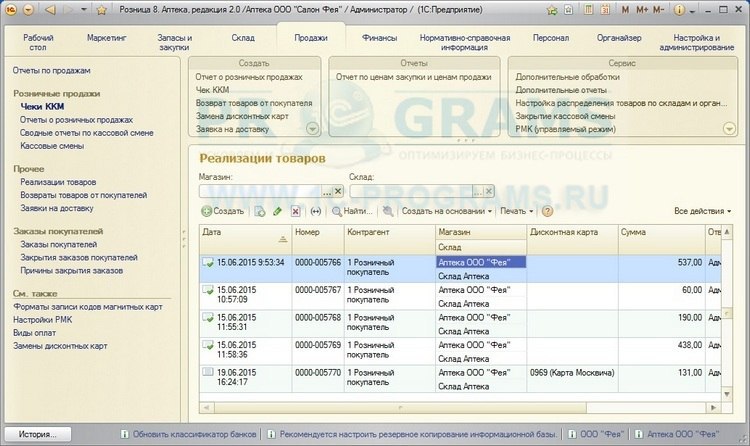
Task: Open dropdown on orange round title bar button
Action: coord(28,10)
